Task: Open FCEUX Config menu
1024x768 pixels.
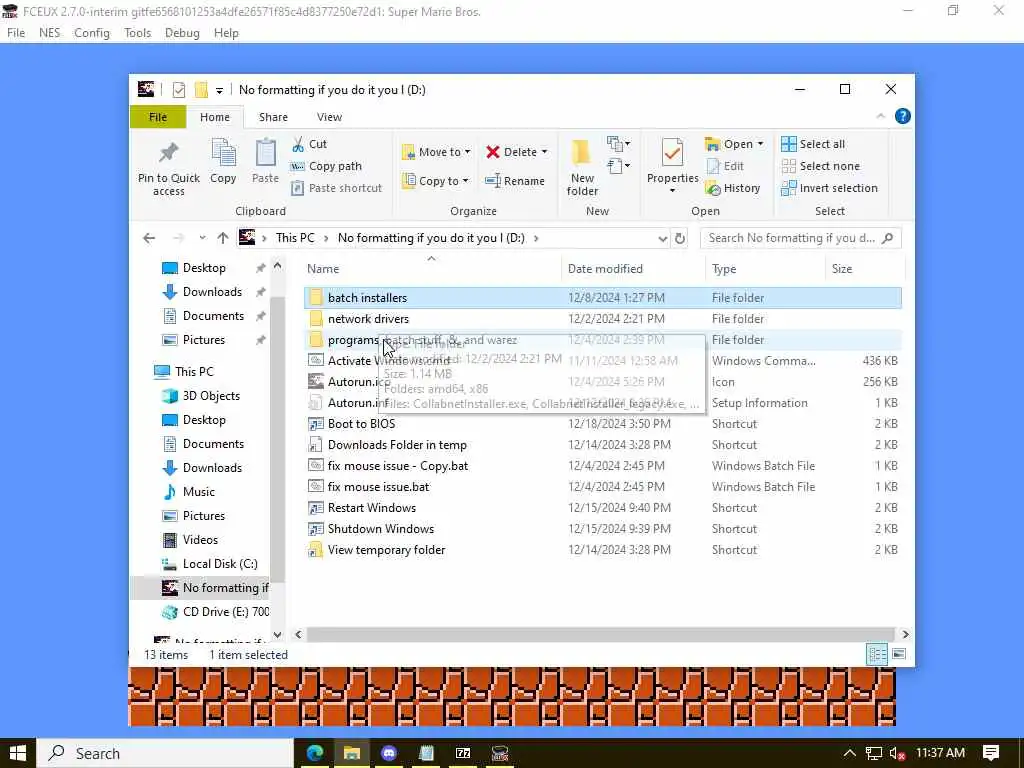Action: point(92,33)
